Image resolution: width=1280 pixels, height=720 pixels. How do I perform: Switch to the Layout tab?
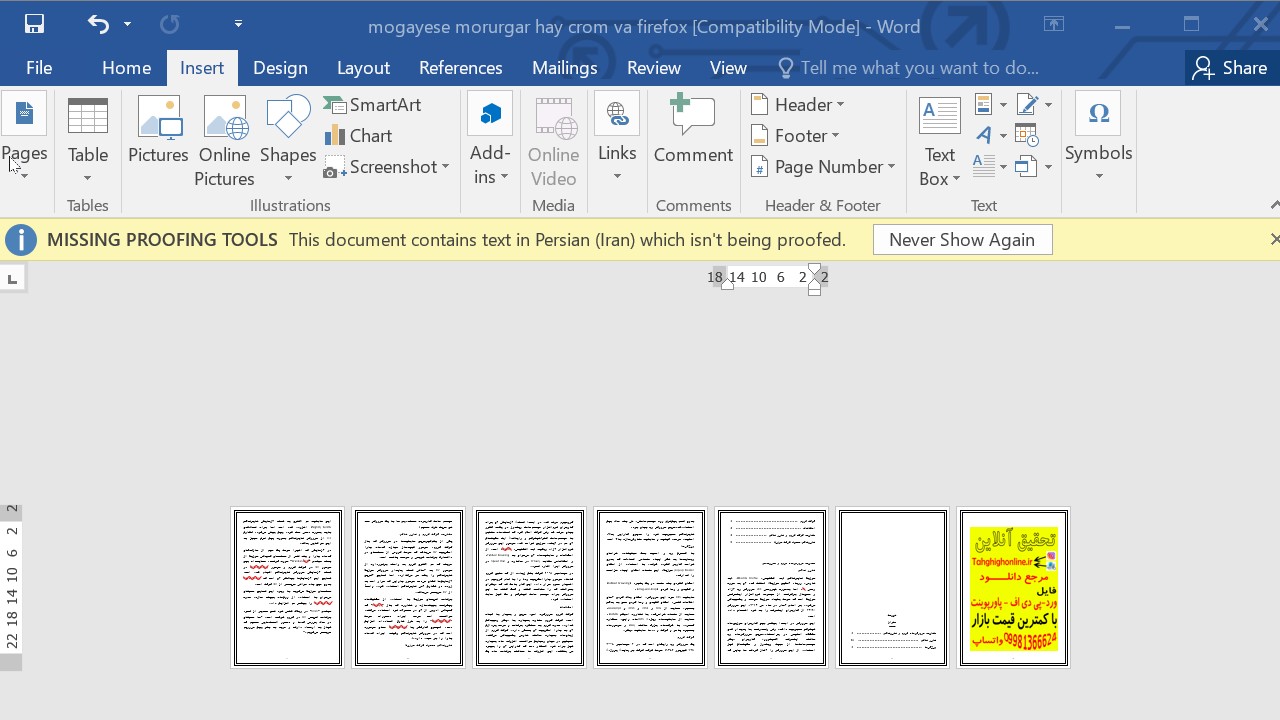(x=363, y=68)
